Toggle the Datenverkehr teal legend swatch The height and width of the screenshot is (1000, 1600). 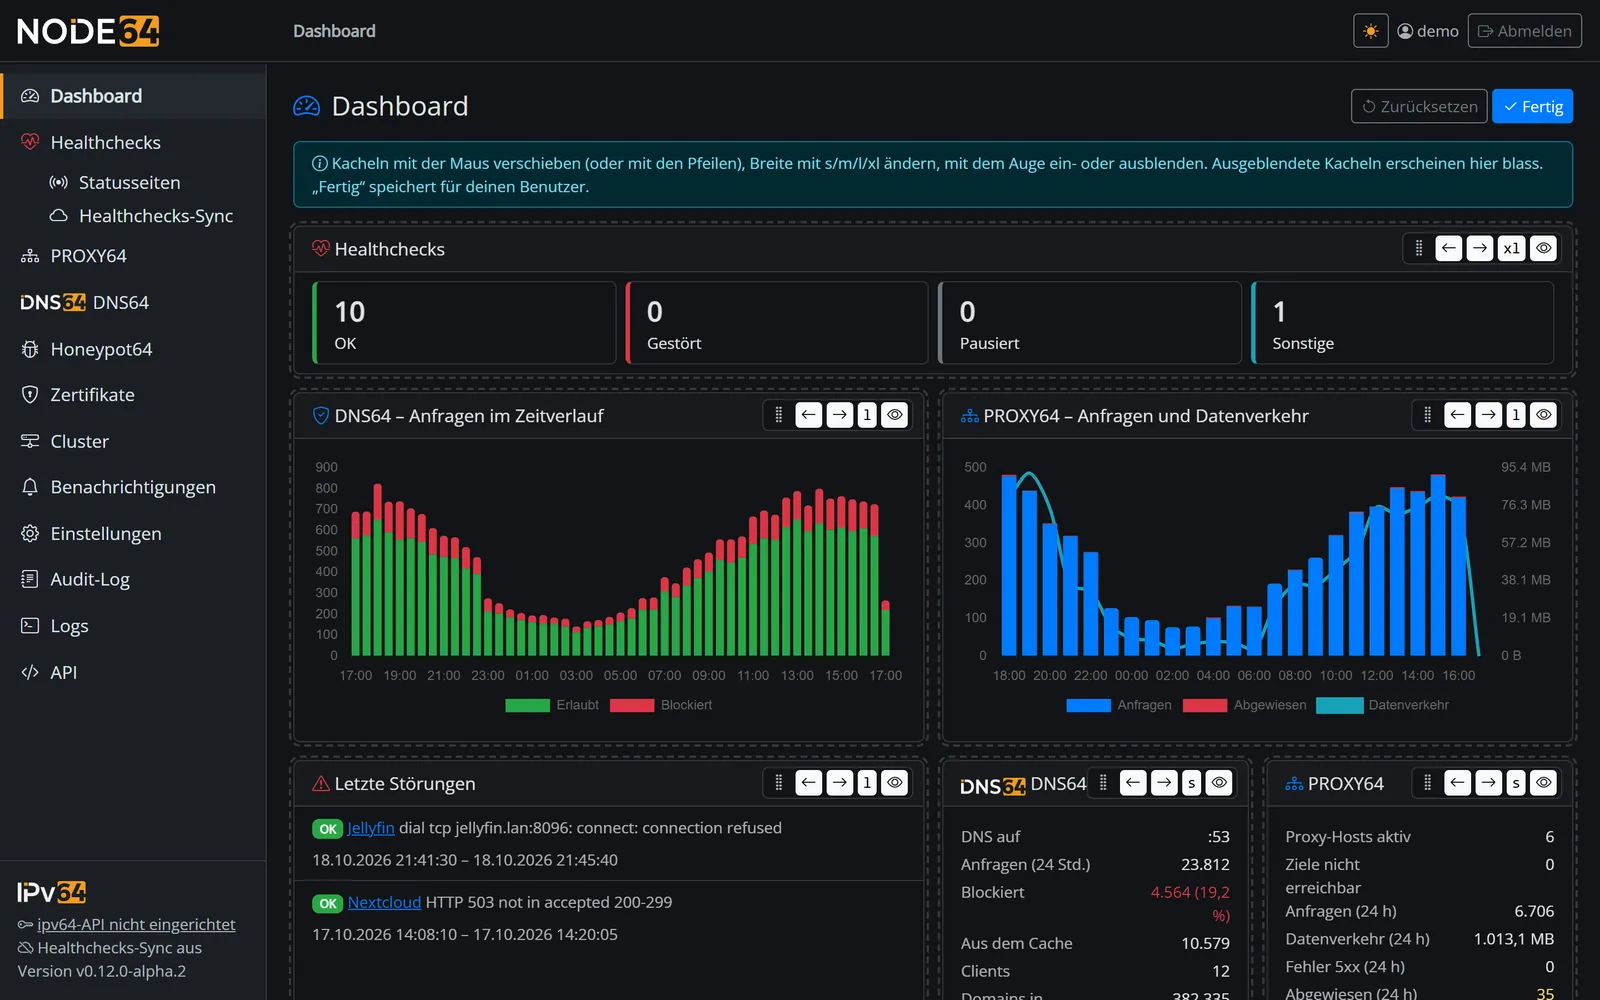[1339, 705]
